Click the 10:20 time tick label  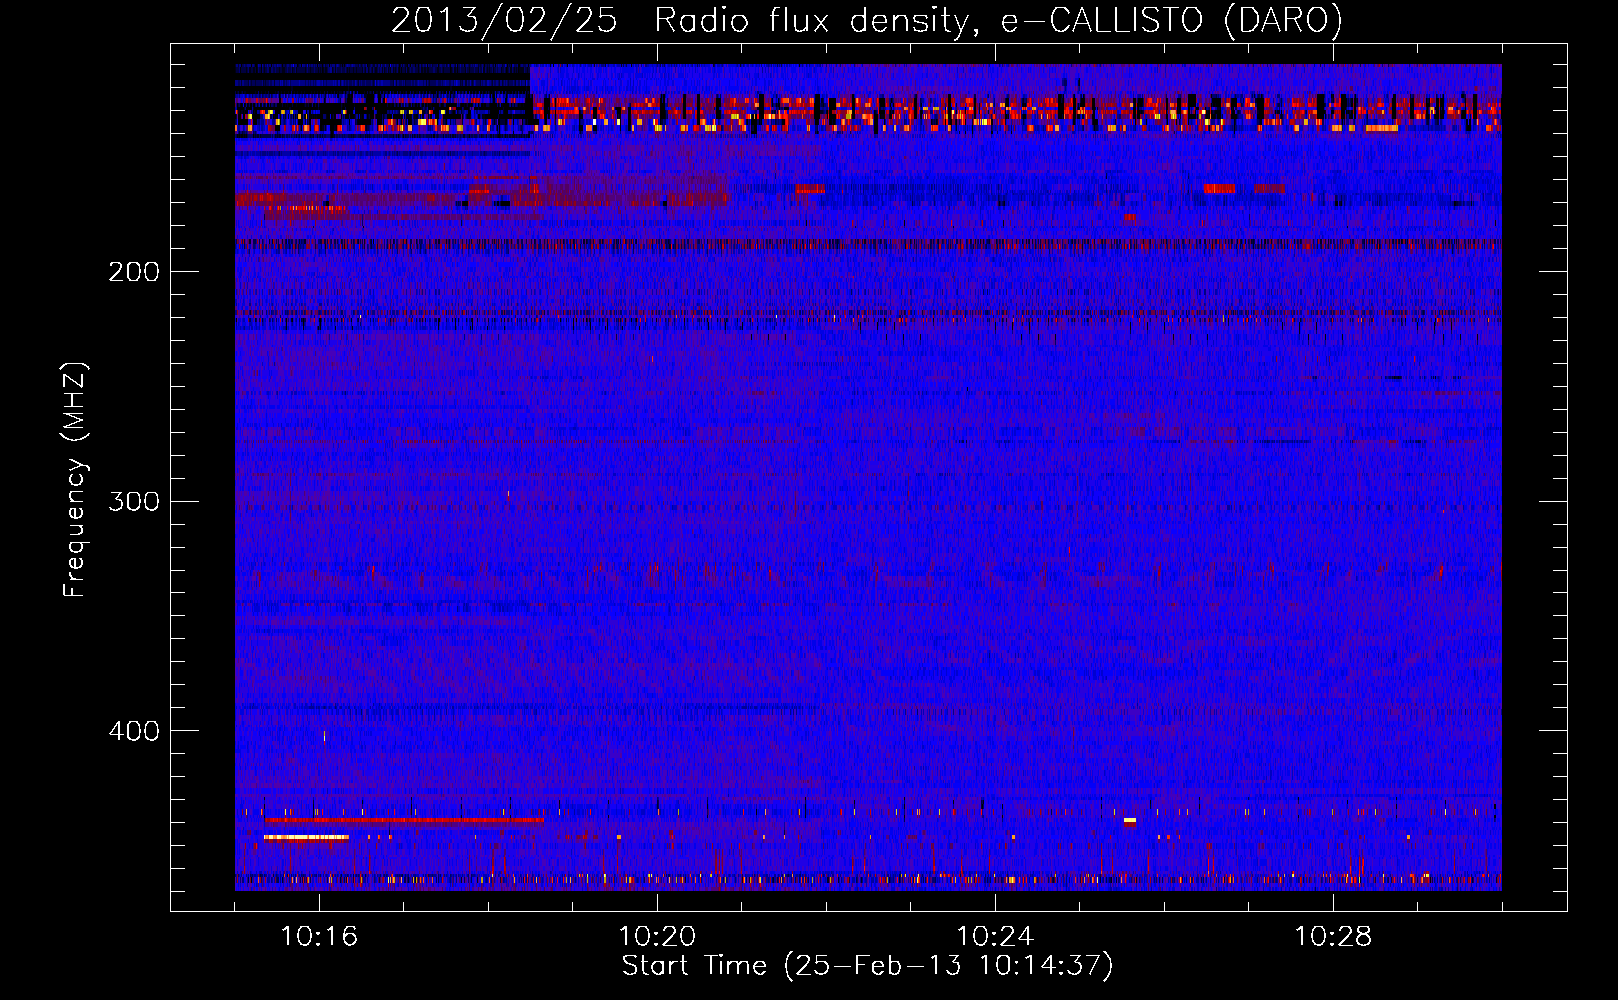[657, 936]
